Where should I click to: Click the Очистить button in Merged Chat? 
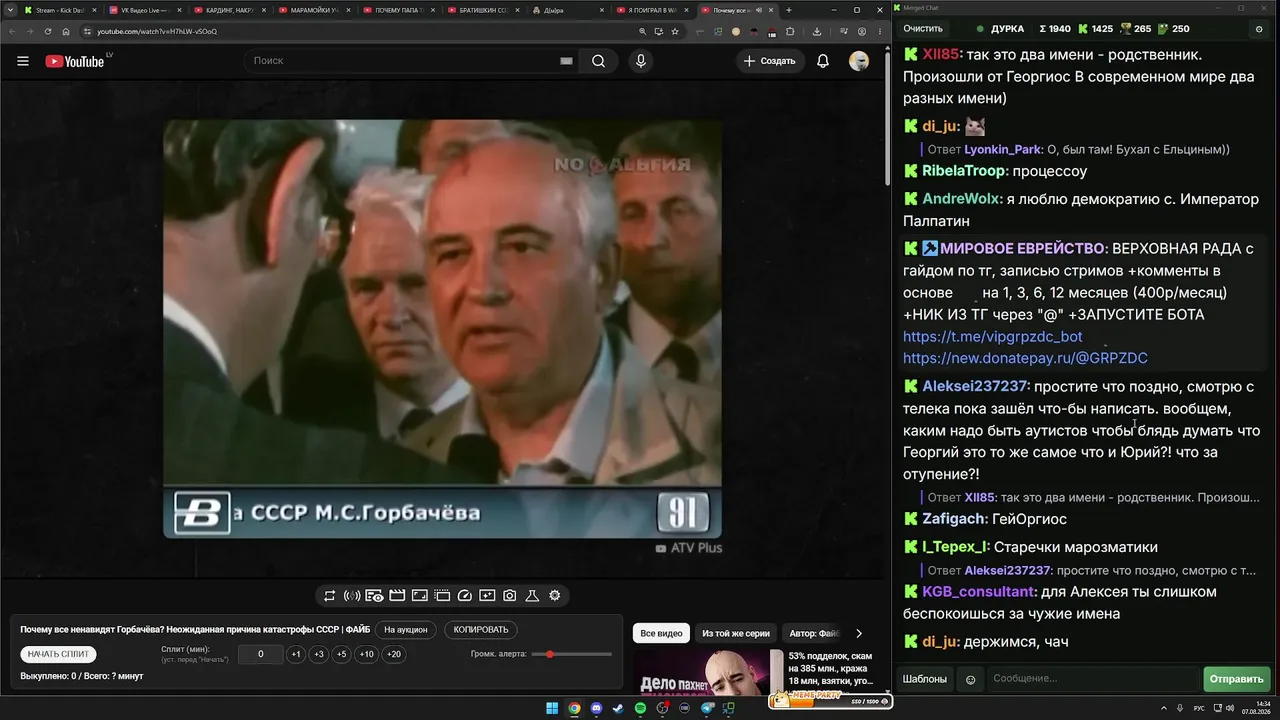coord(923,29)
